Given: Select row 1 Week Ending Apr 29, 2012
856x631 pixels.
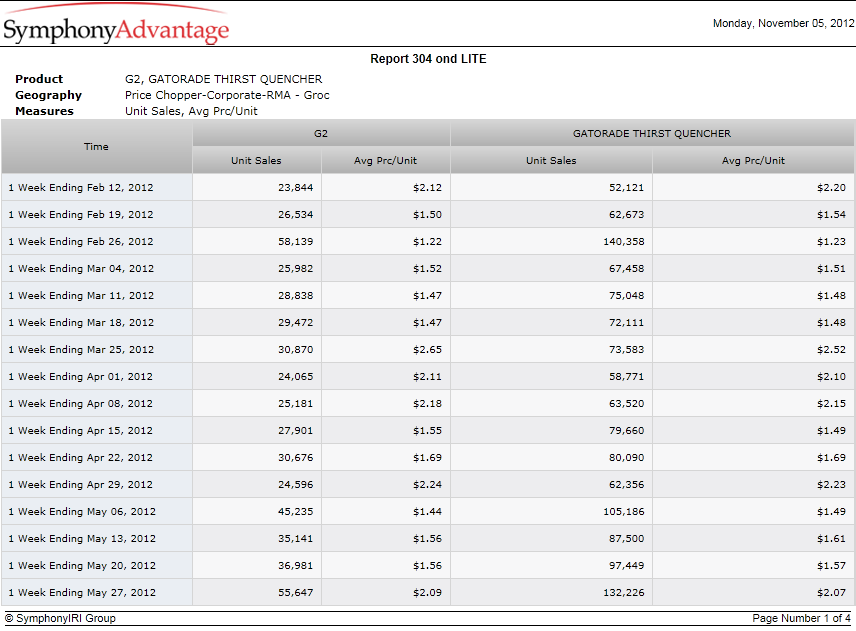Looking at the screenshot, I should tap(428, 485).
